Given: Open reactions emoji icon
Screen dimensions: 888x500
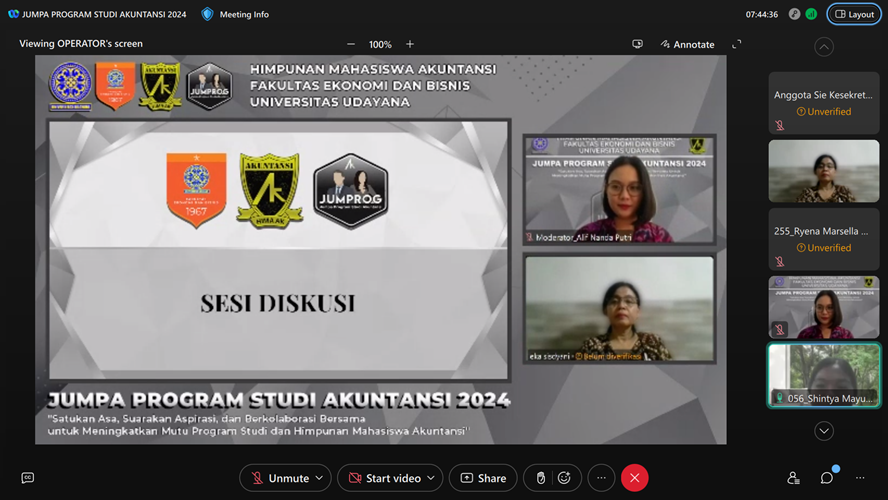Looking at the screenshot, I should [x=564, y=478].
